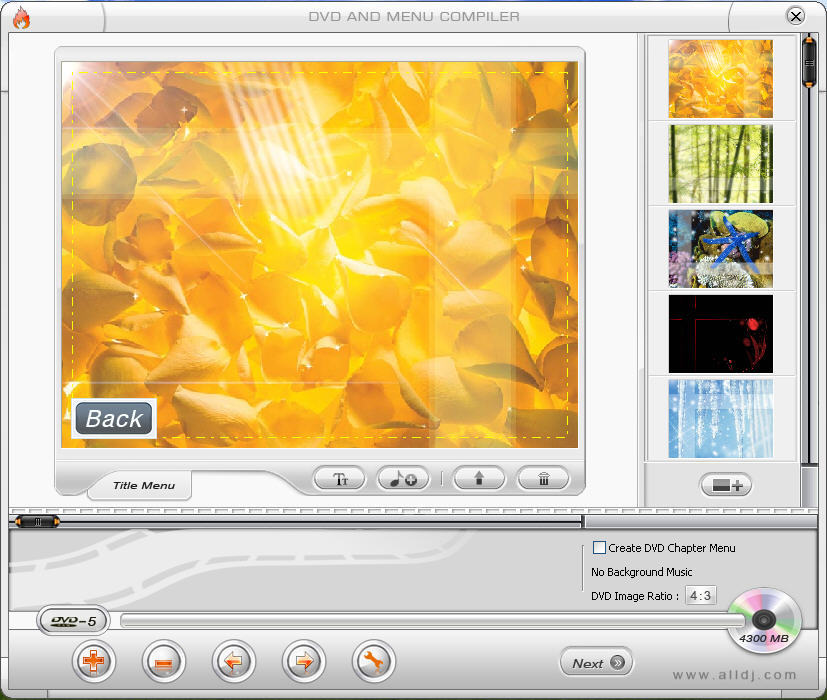The width and height of the screenshot is (827, 700).
Task: Toggle the DVD-5 disc type button
Action: pyautogui.click(x=74, y=621)
